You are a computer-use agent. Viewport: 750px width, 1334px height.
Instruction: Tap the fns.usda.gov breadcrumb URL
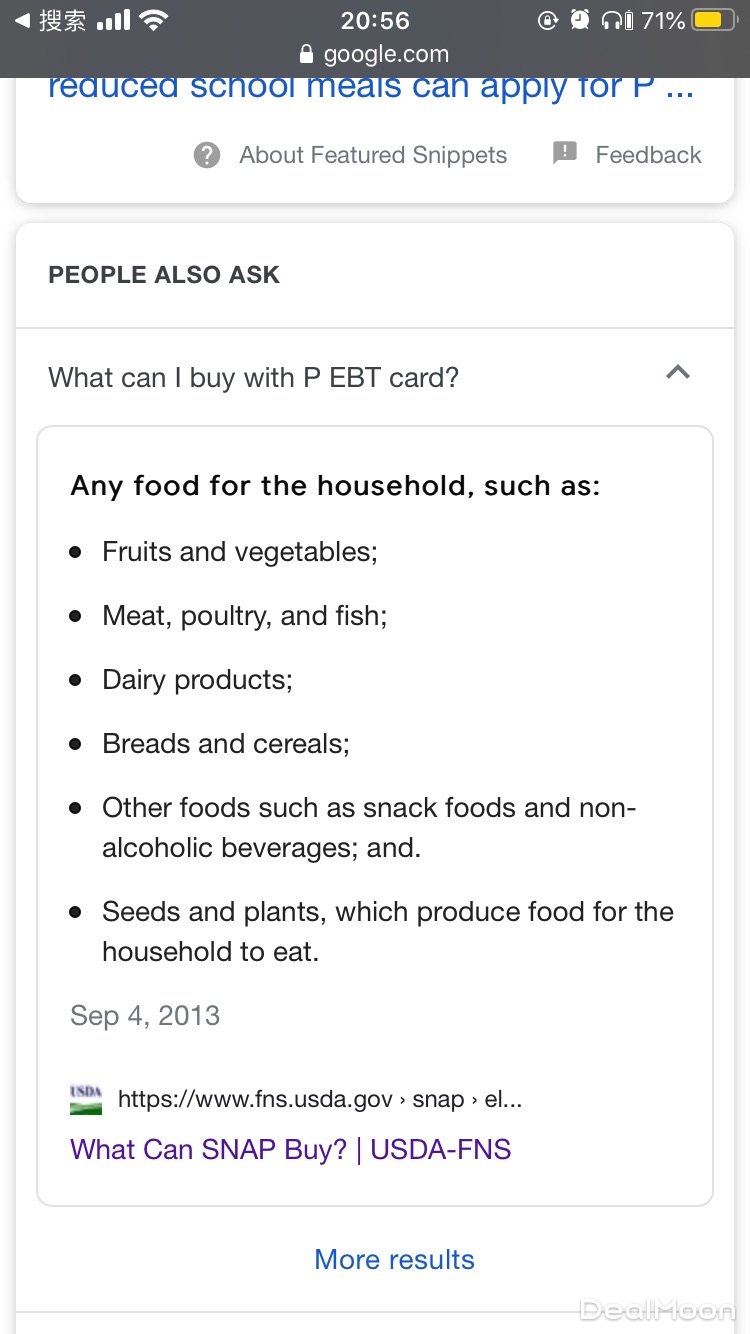[x=320, y=1100]
